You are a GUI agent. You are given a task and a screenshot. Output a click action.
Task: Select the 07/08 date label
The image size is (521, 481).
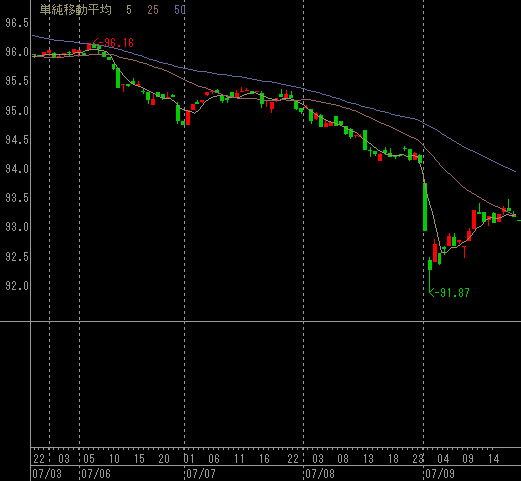coord(320,474)
